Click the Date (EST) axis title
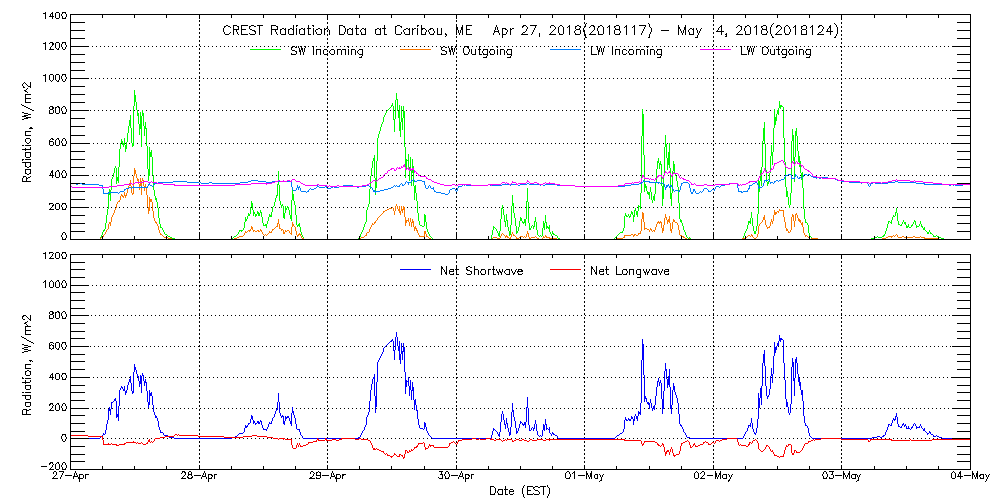This screenshot has width=1000, height=500. (520, 491)
